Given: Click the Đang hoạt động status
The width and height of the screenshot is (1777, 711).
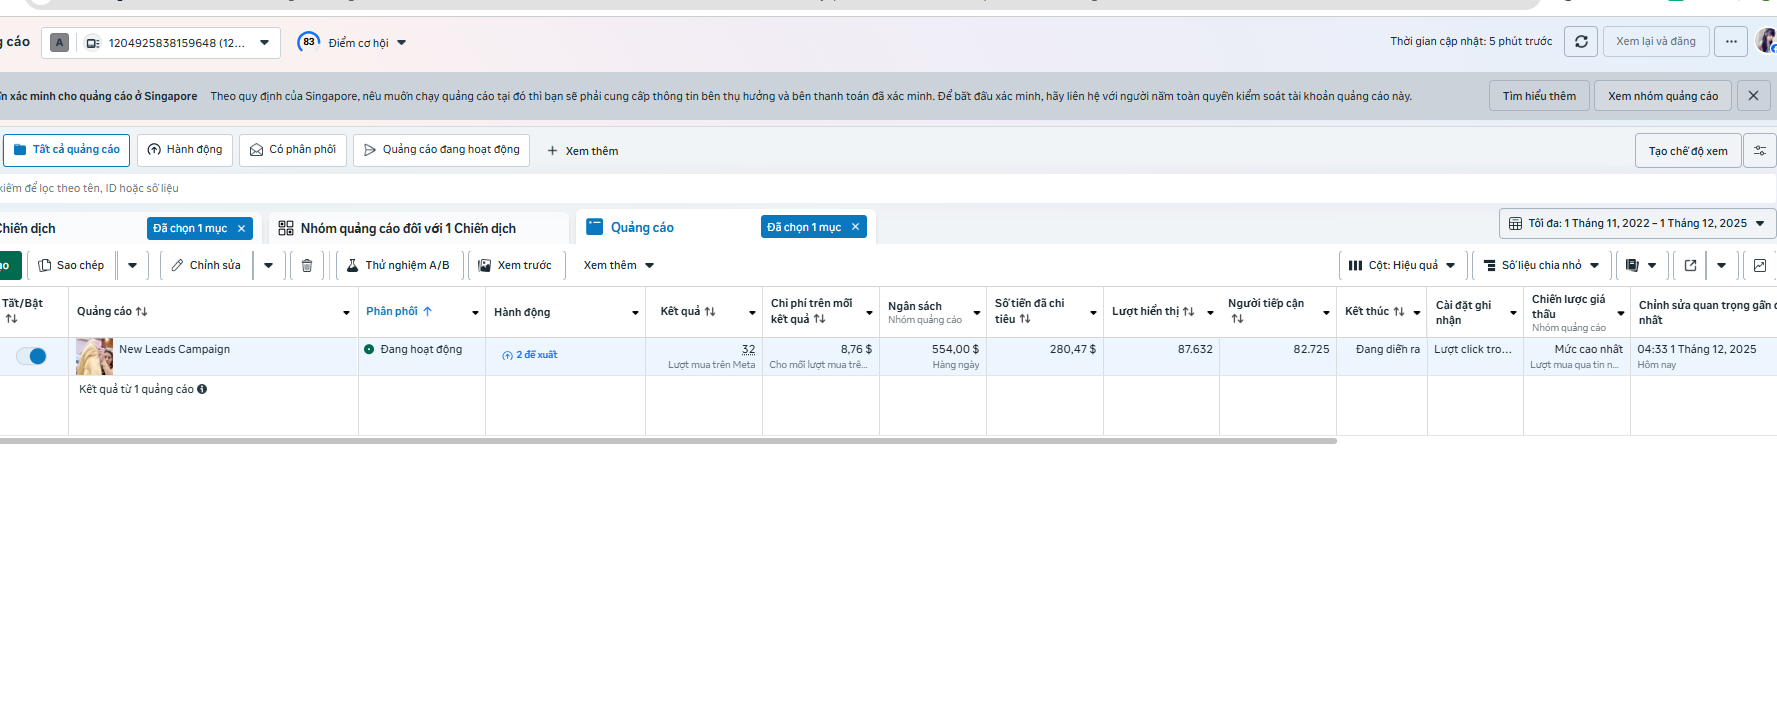Looking at the screenshot, I should pos(421,349).
